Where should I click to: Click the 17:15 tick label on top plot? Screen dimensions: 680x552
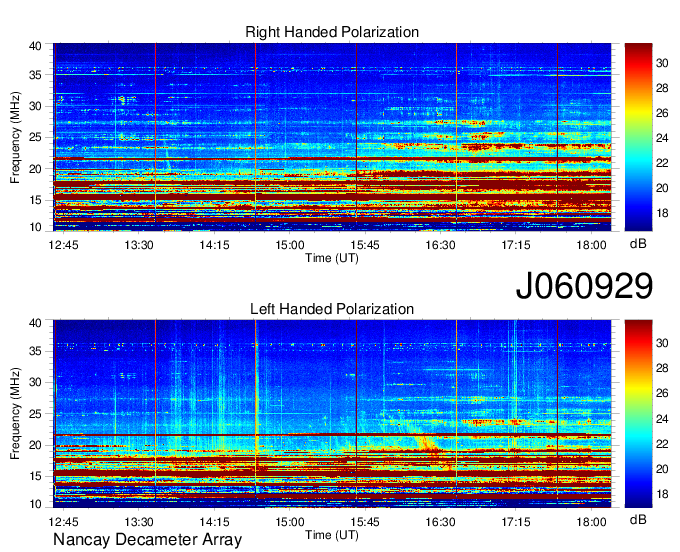tap(516, 245)
